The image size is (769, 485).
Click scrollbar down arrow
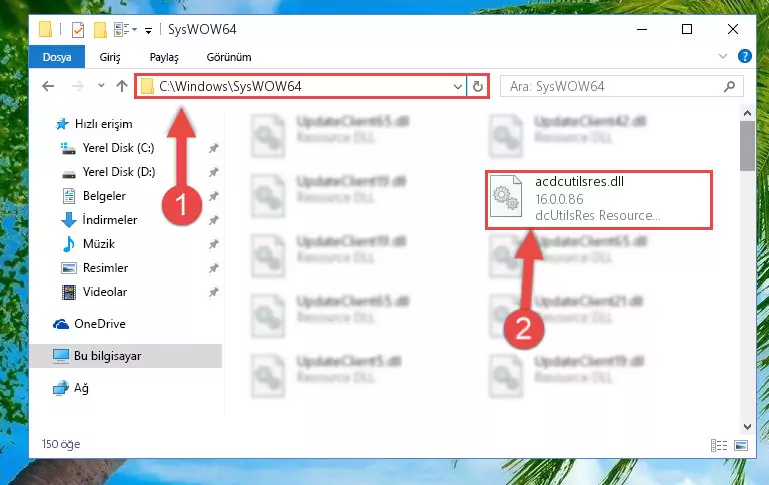[747, 427]
